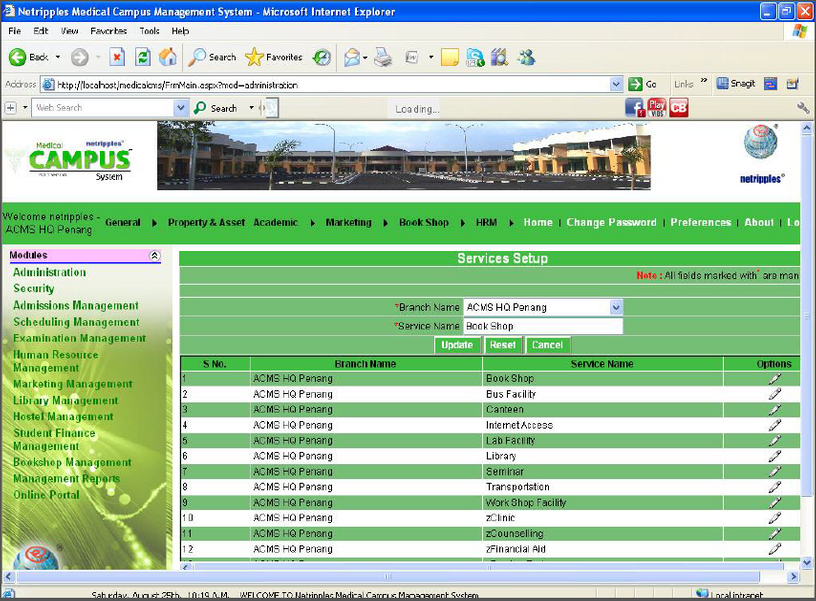
Task: Refresh the page using the toolbar icon
Action: coord(143,57)
